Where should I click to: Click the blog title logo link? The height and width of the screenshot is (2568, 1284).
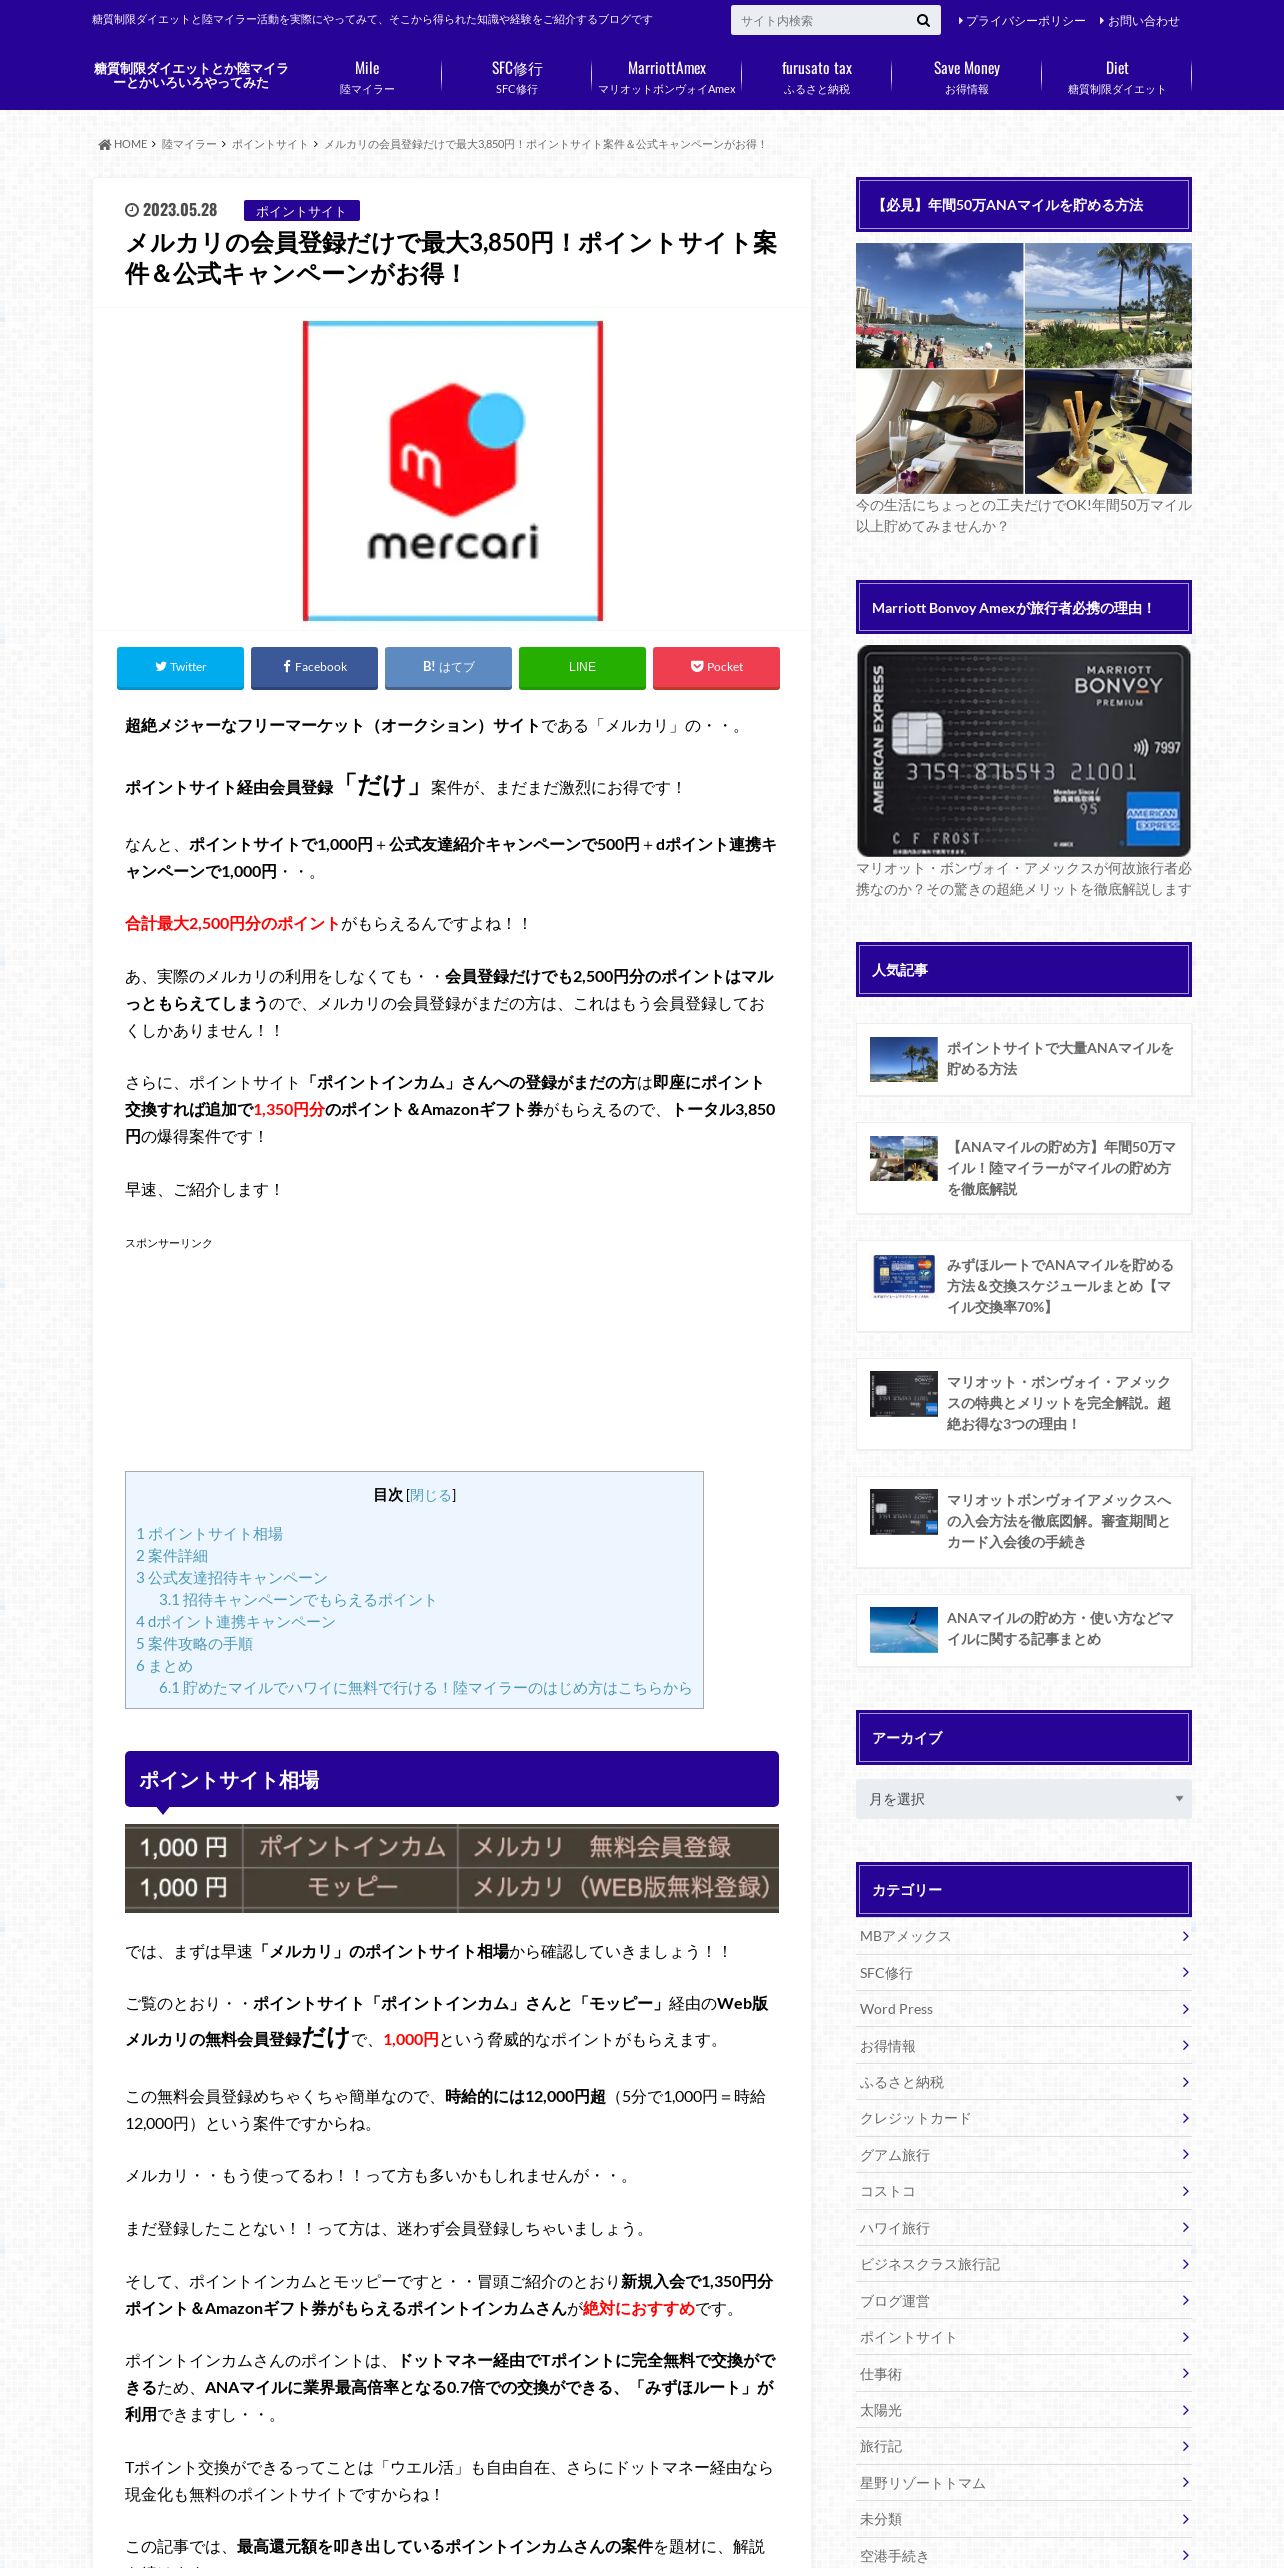click(191, 76)
